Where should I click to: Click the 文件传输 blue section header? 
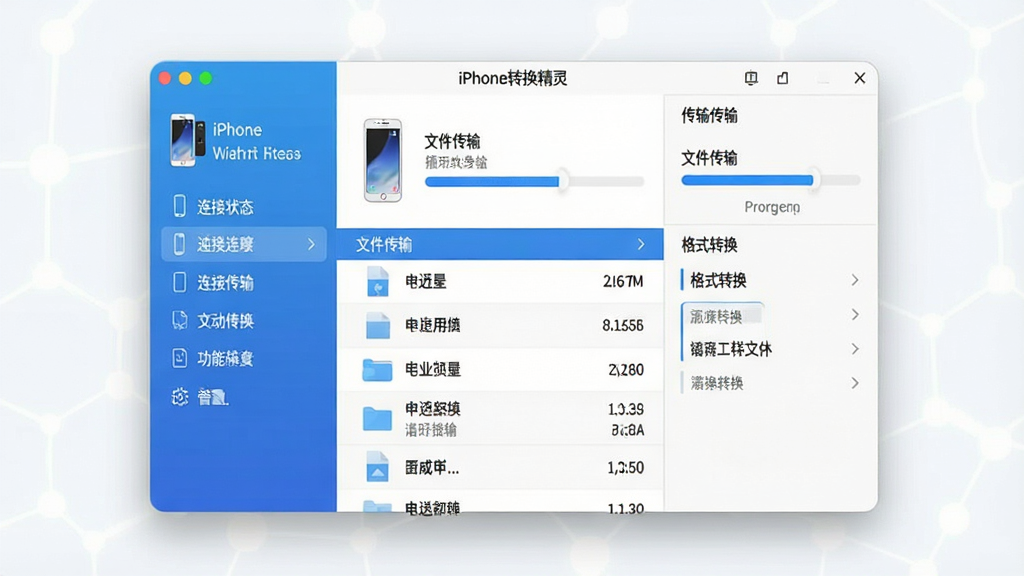click(x=500, y=244)
